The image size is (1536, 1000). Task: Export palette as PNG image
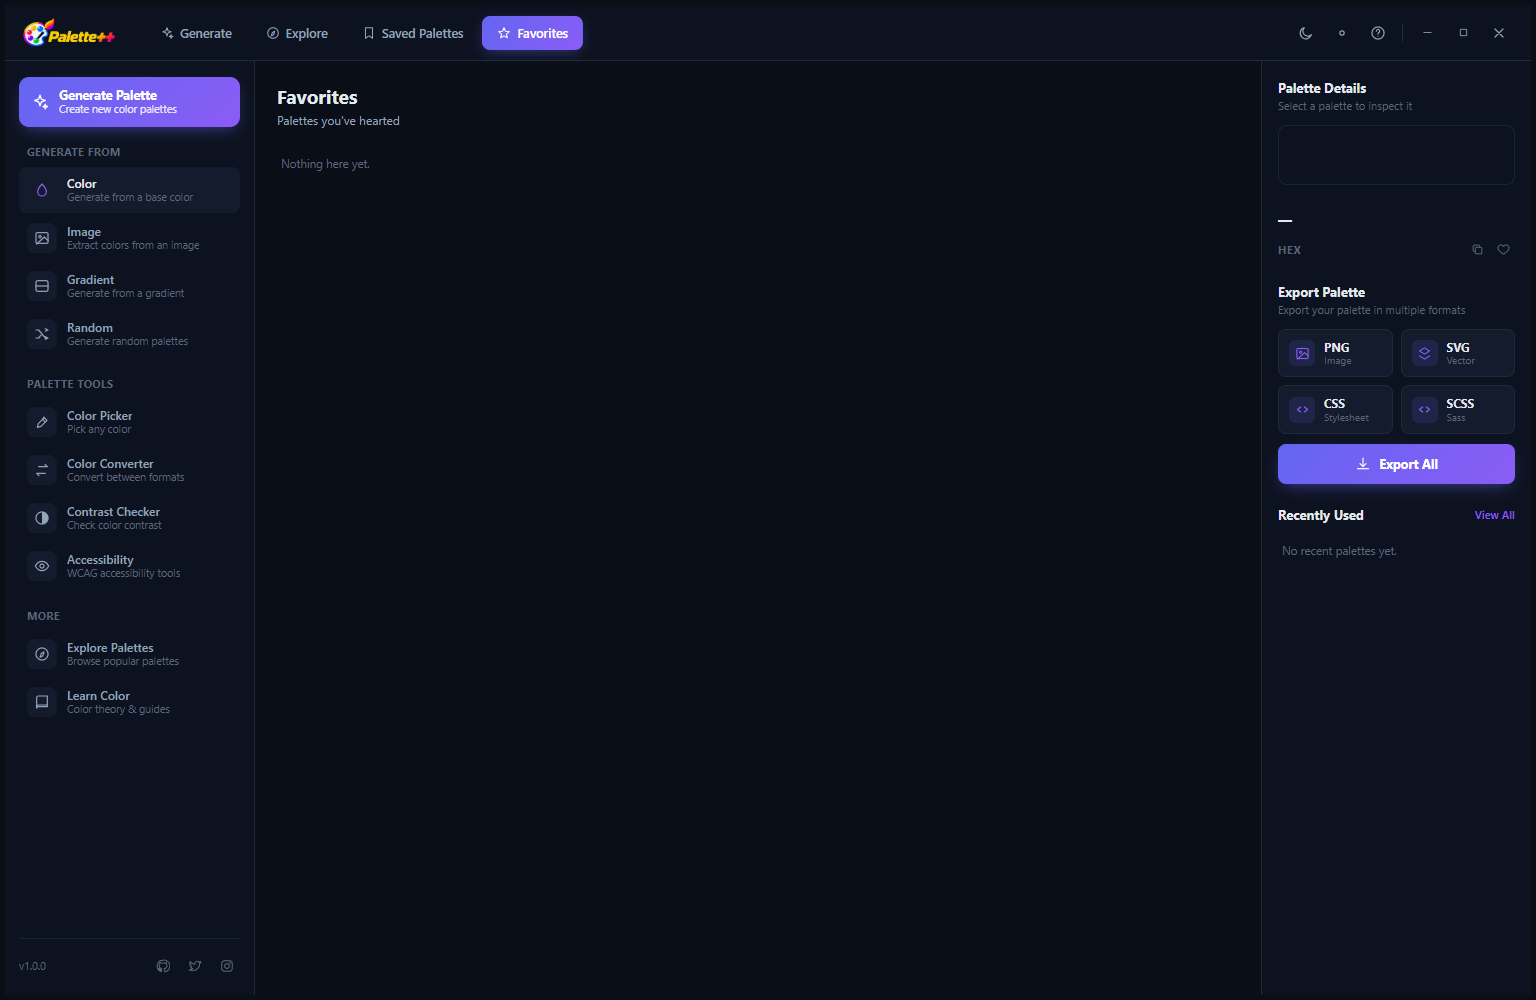tap(1335, 353)
